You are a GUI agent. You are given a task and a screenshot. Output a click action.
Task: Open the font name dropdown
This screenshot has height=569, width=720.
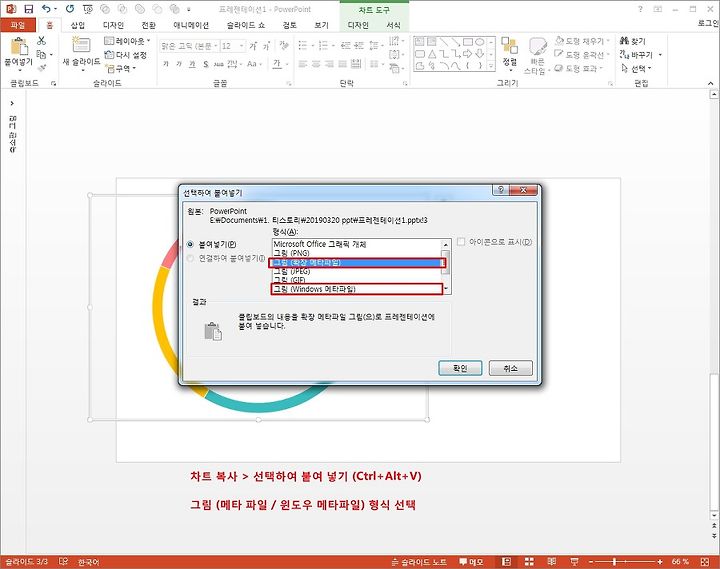(216, 46)
